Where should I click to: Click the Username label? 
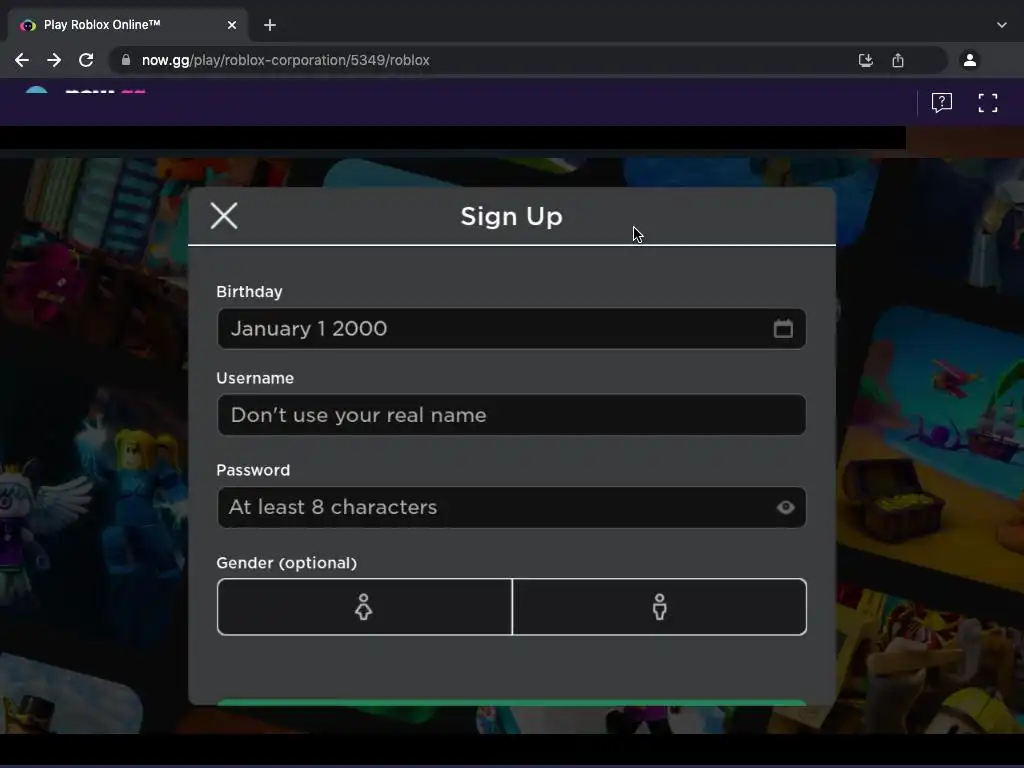click(255, 378)
